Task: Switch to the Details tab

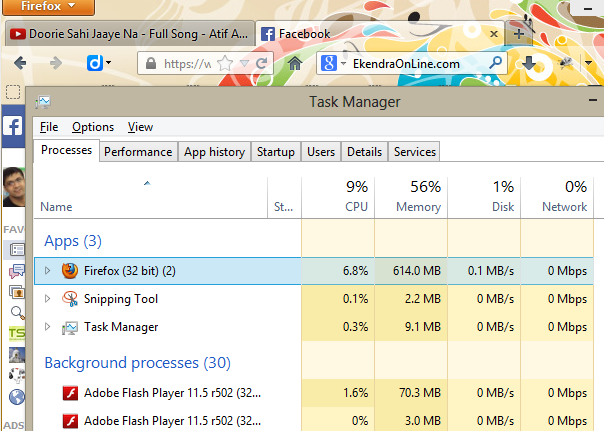Action: (364, 152)
